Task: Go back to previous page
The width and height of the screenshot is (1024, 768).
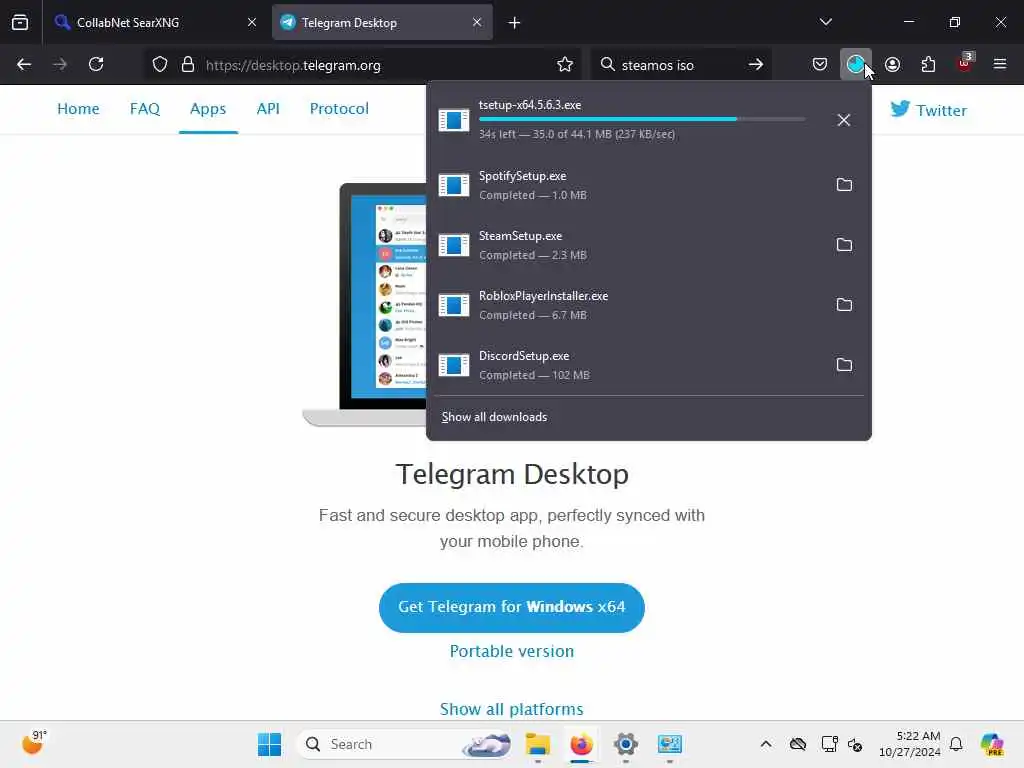Action: [24, 65]
